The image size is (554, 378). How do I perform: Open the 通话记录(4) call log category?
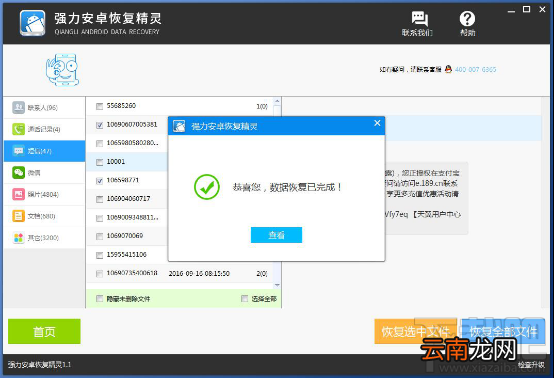(x=44, y=129)
